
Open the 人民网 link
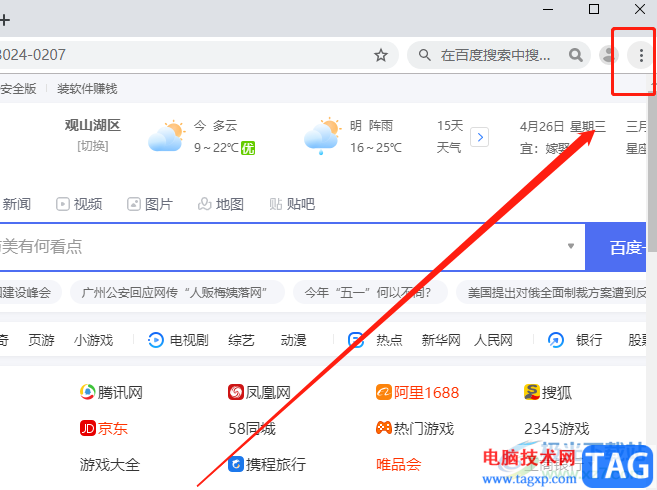(493, 340)
